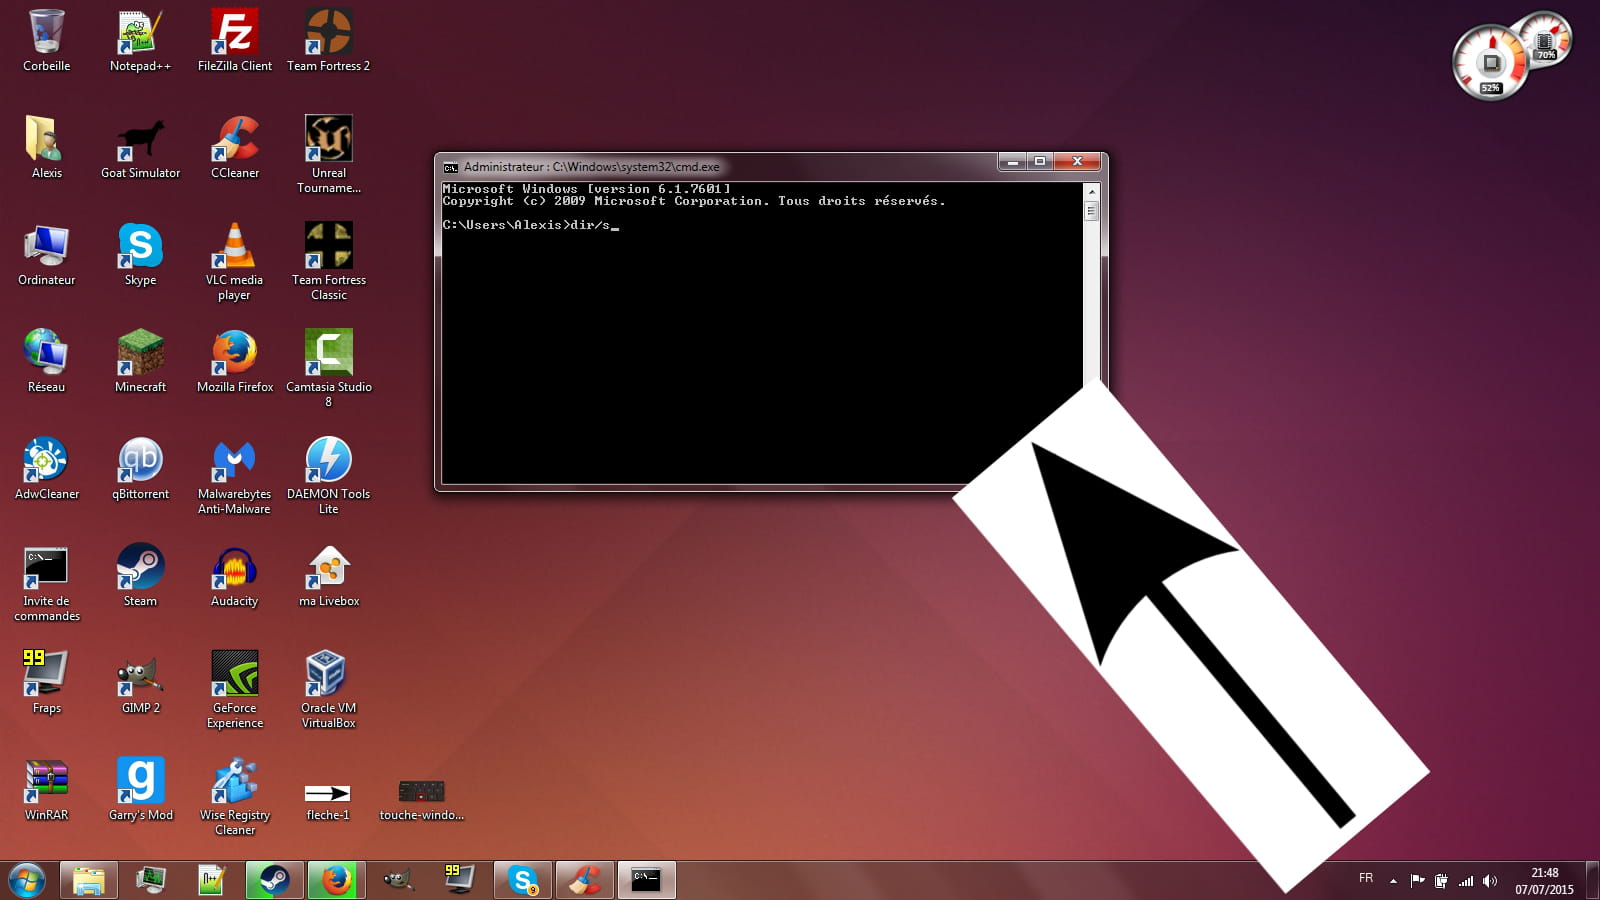The height and width of the screenshot is (900, 1600).
Task: Select the VLC media player icon
Action: [234, 247]
